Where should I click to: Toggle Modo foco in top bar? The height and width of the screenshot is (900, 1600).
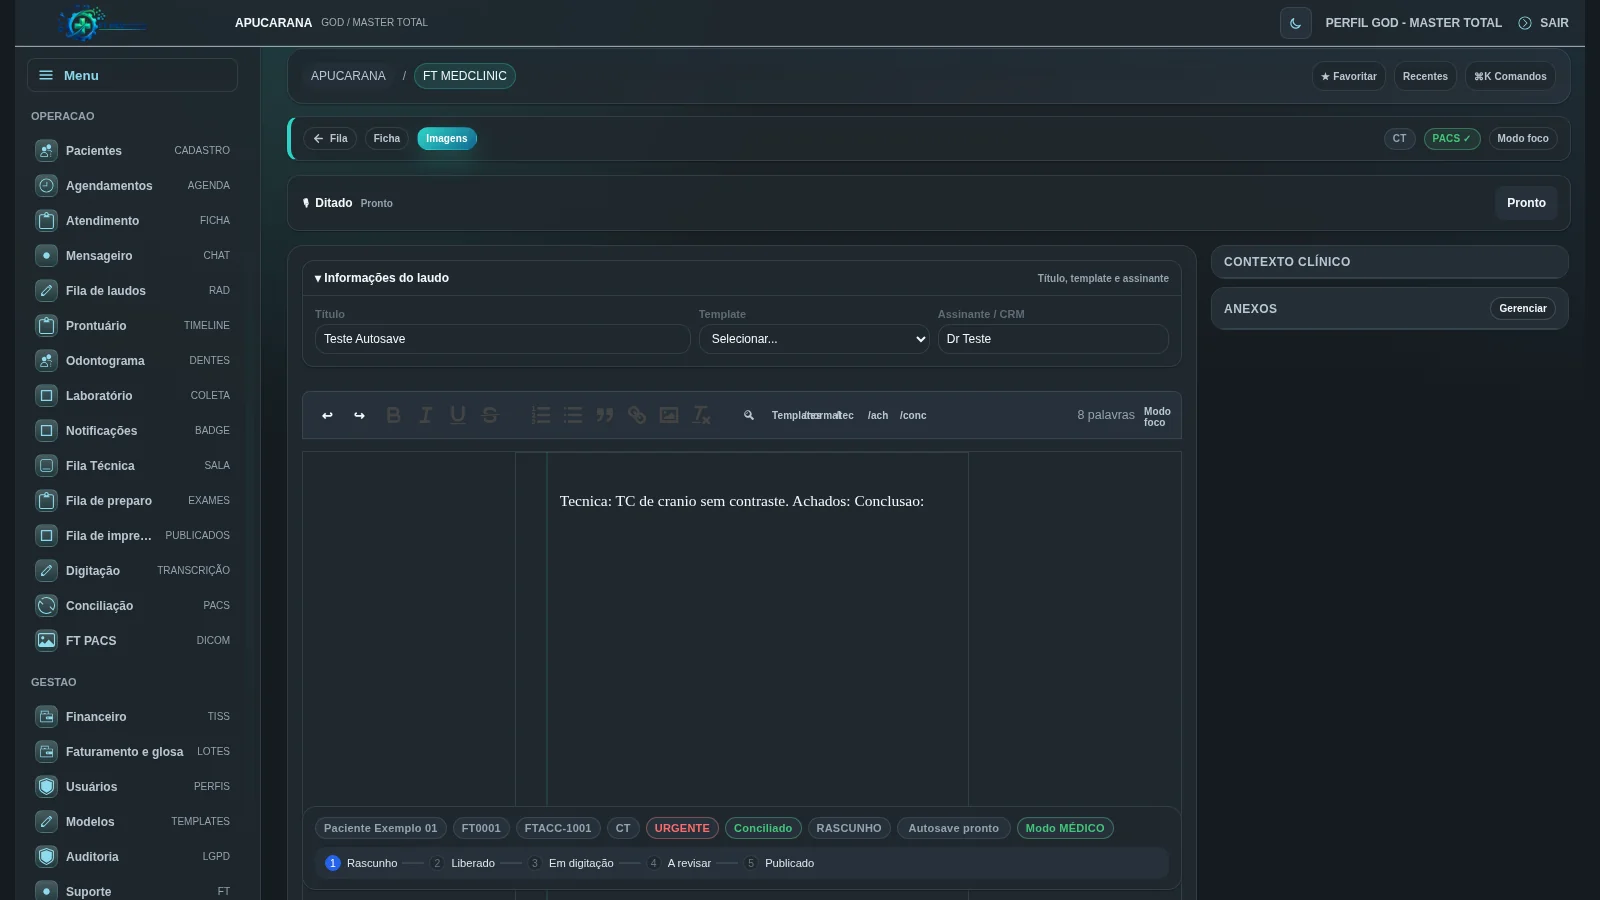pos(1522,139)
